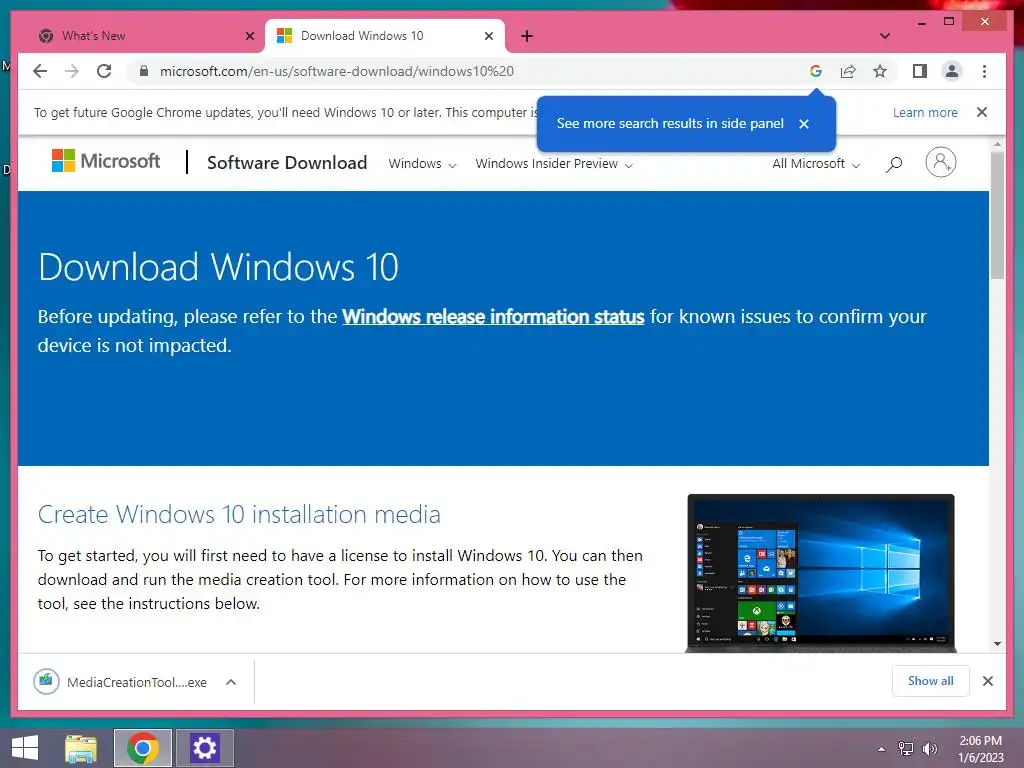Click the address bar URL
The height and width of the screenshot is (768, 1024).
pos(337,71)
